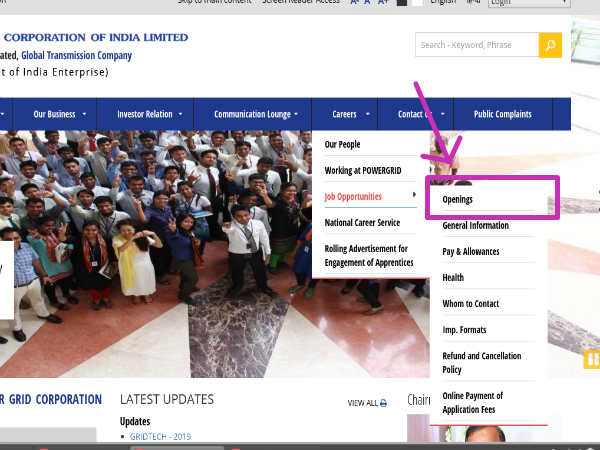Pause the banner slideshow with orange button

coord(592,359)
